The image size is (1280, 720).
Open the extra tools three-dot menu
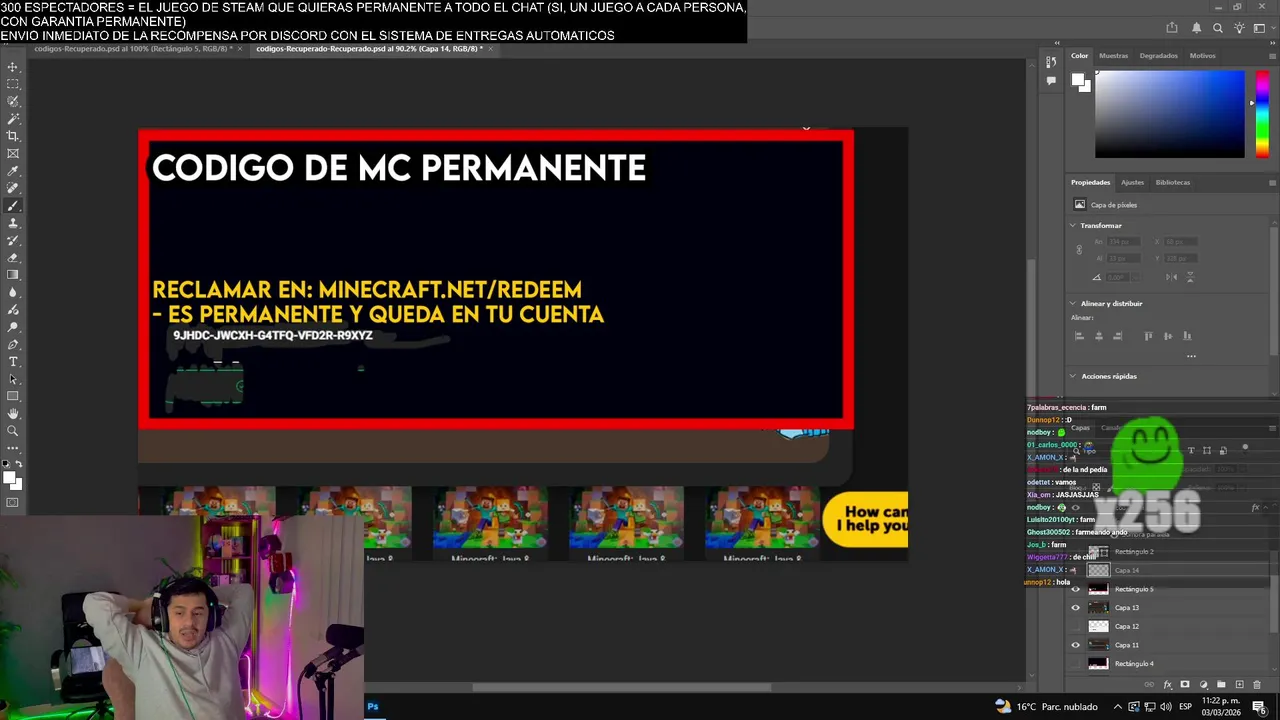point(13,448)
